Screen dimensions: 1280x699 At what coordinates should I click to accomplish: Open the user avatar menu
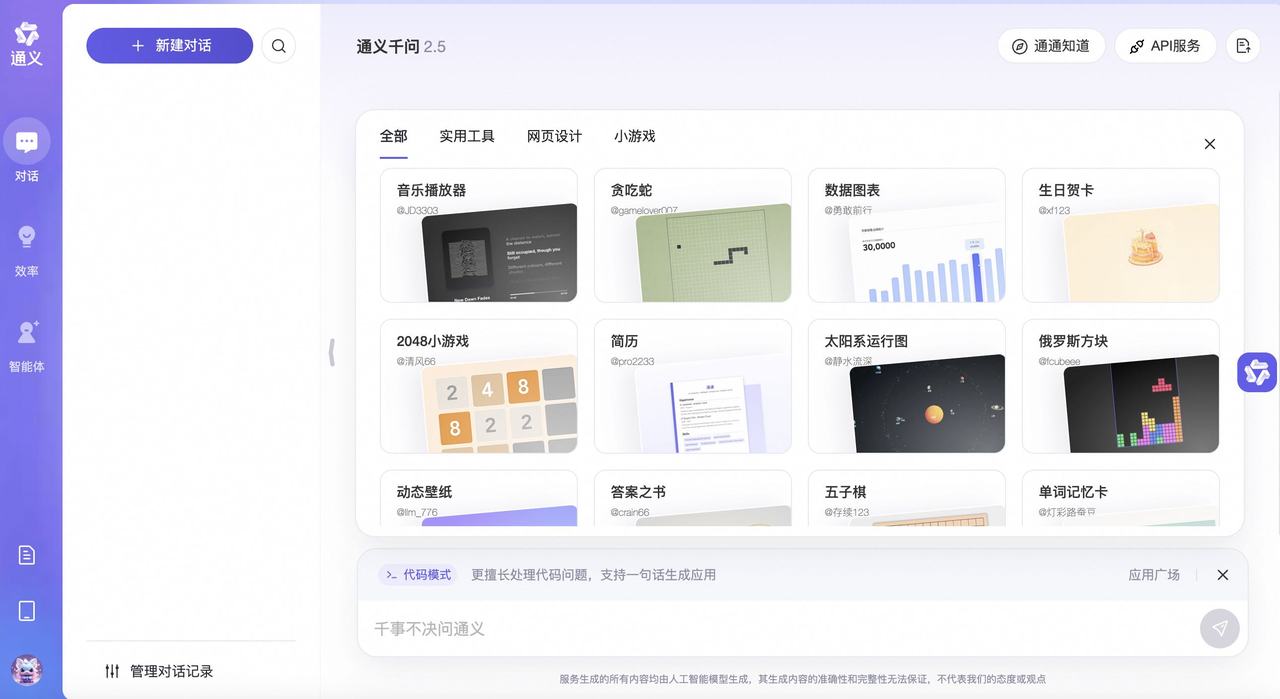click(27, 669)
